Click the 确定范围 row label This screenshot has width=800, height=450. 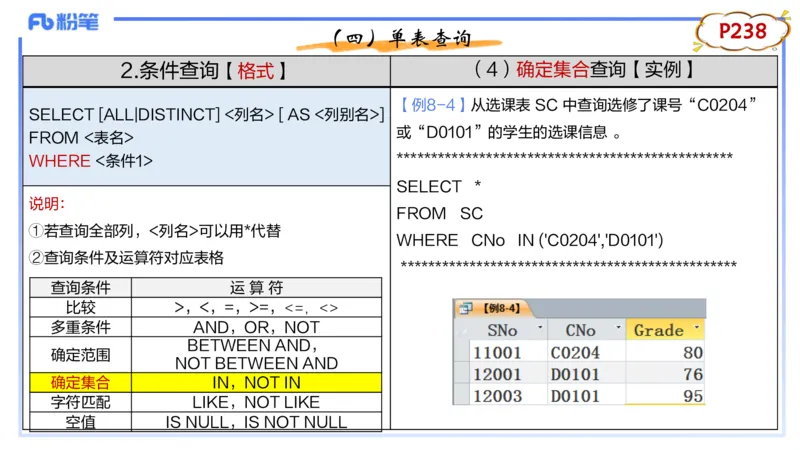(81, 355)
